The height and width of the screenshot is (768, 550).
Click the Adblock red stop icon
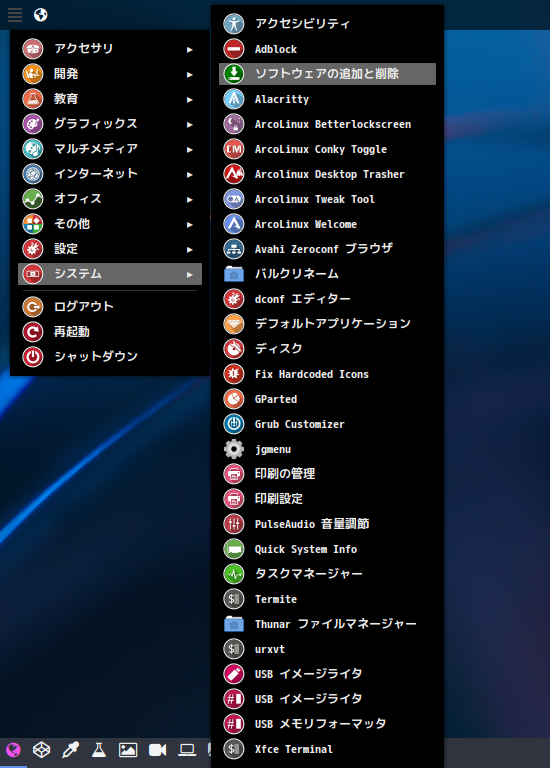(234, 49)
